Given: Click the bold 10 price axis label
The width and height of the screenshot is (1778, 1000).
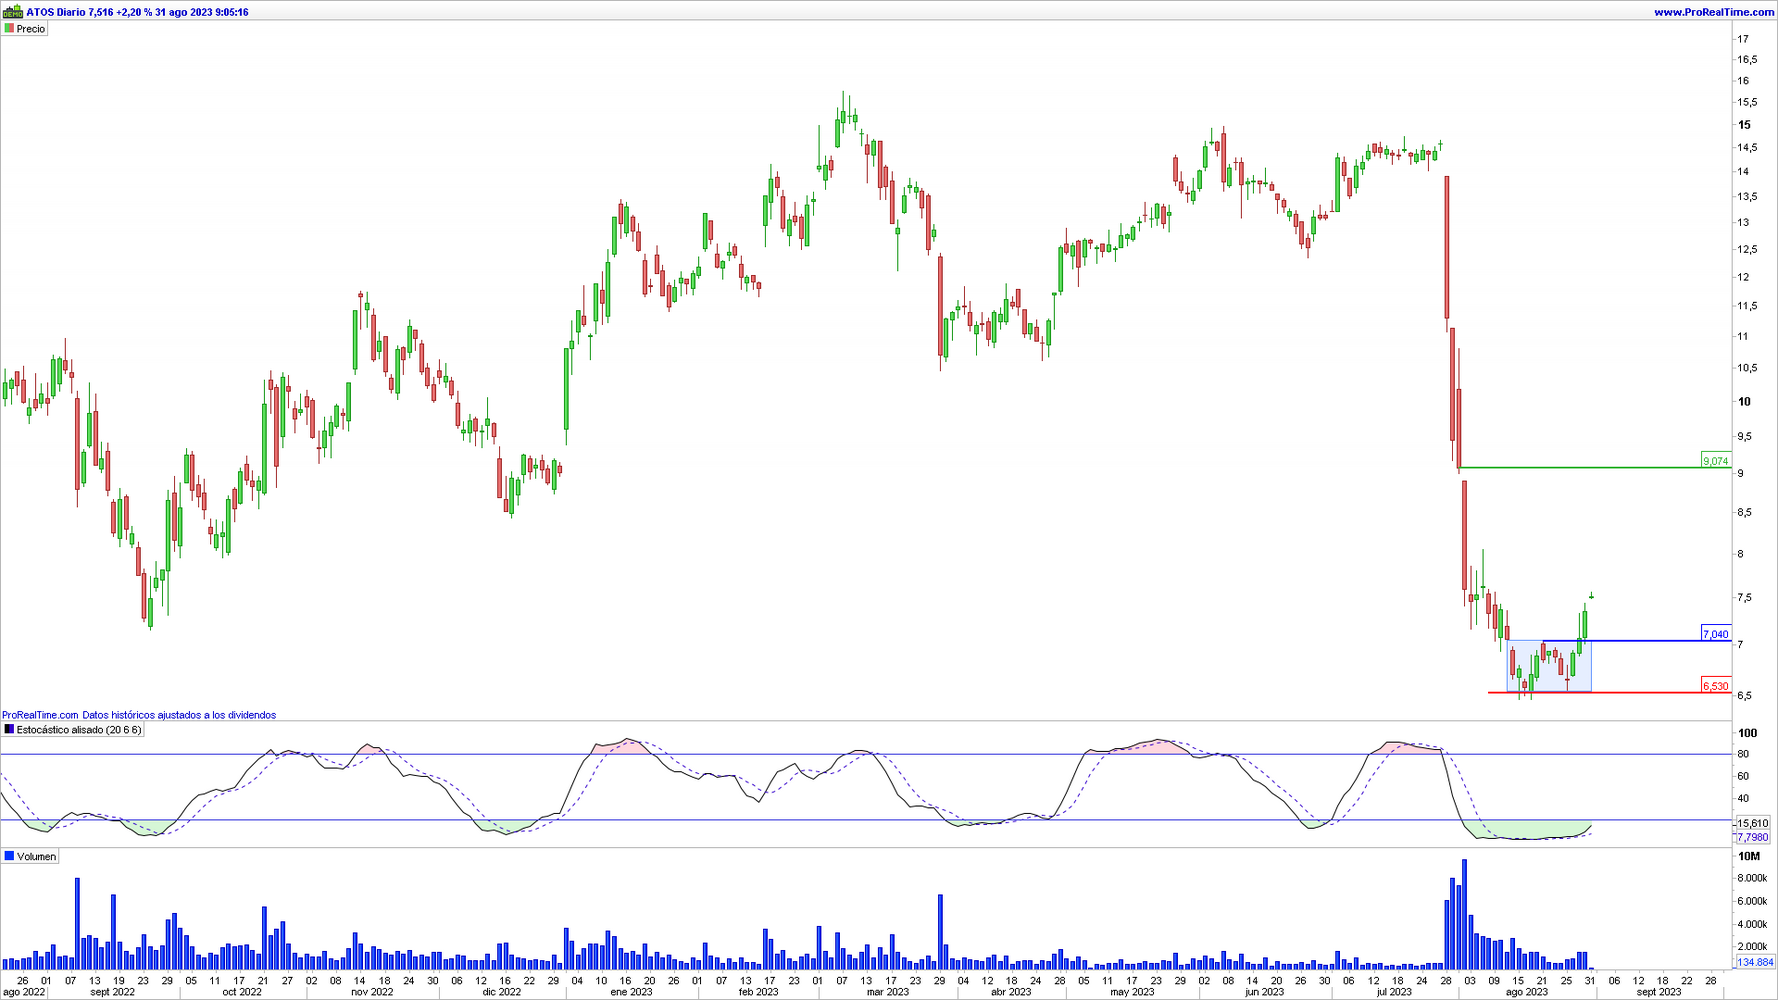Looking at the screenshot, I should click(x=1744, y=402).
